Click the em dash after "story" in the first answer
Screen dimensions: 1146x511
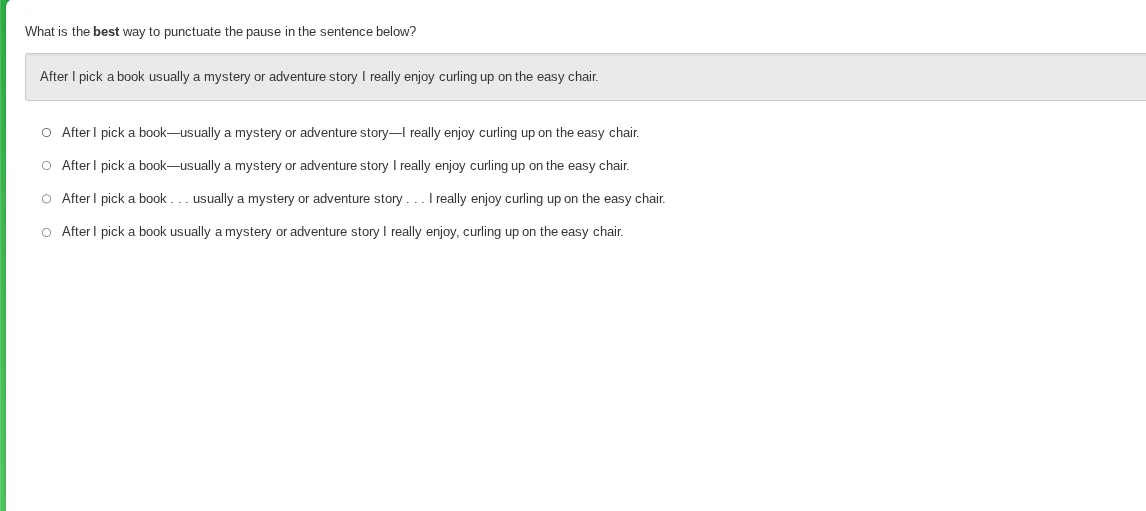(x=395, y=133)
